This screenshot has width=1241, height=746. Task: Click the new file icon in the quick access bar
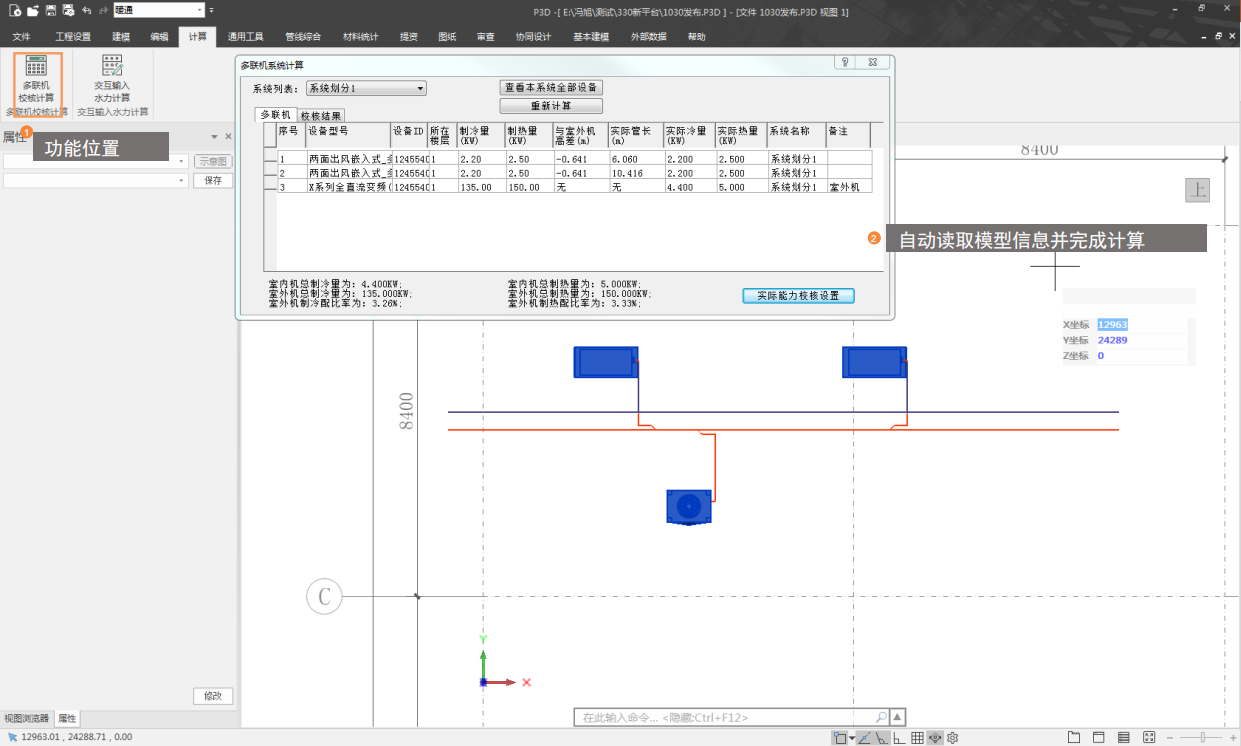click(x=15, y=10)
